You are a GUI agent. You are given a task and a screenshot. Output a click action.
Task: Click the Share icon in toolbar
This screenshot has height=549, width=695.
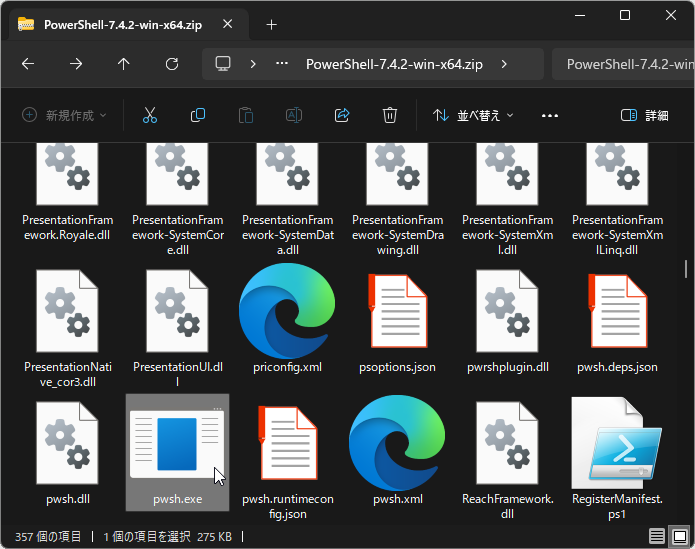click(x=342, y=115)
